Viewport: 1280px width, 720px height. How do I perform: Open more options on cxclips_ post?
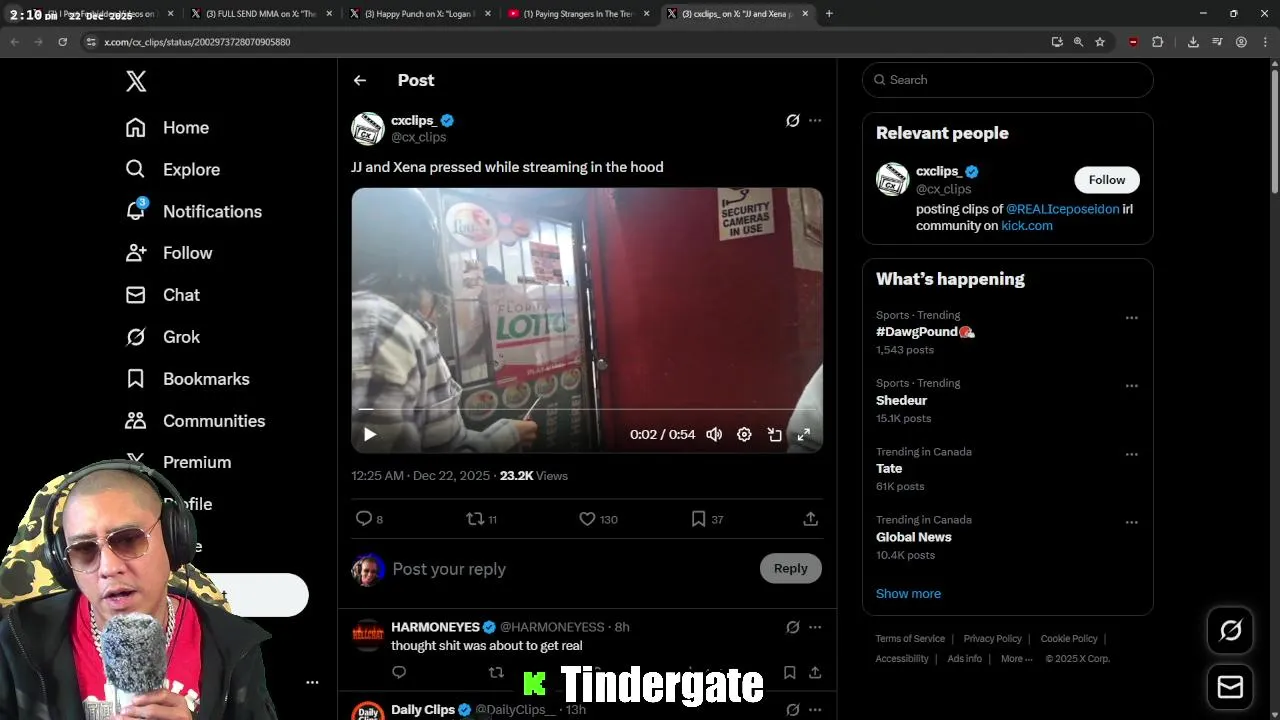(x=815, y=121)
